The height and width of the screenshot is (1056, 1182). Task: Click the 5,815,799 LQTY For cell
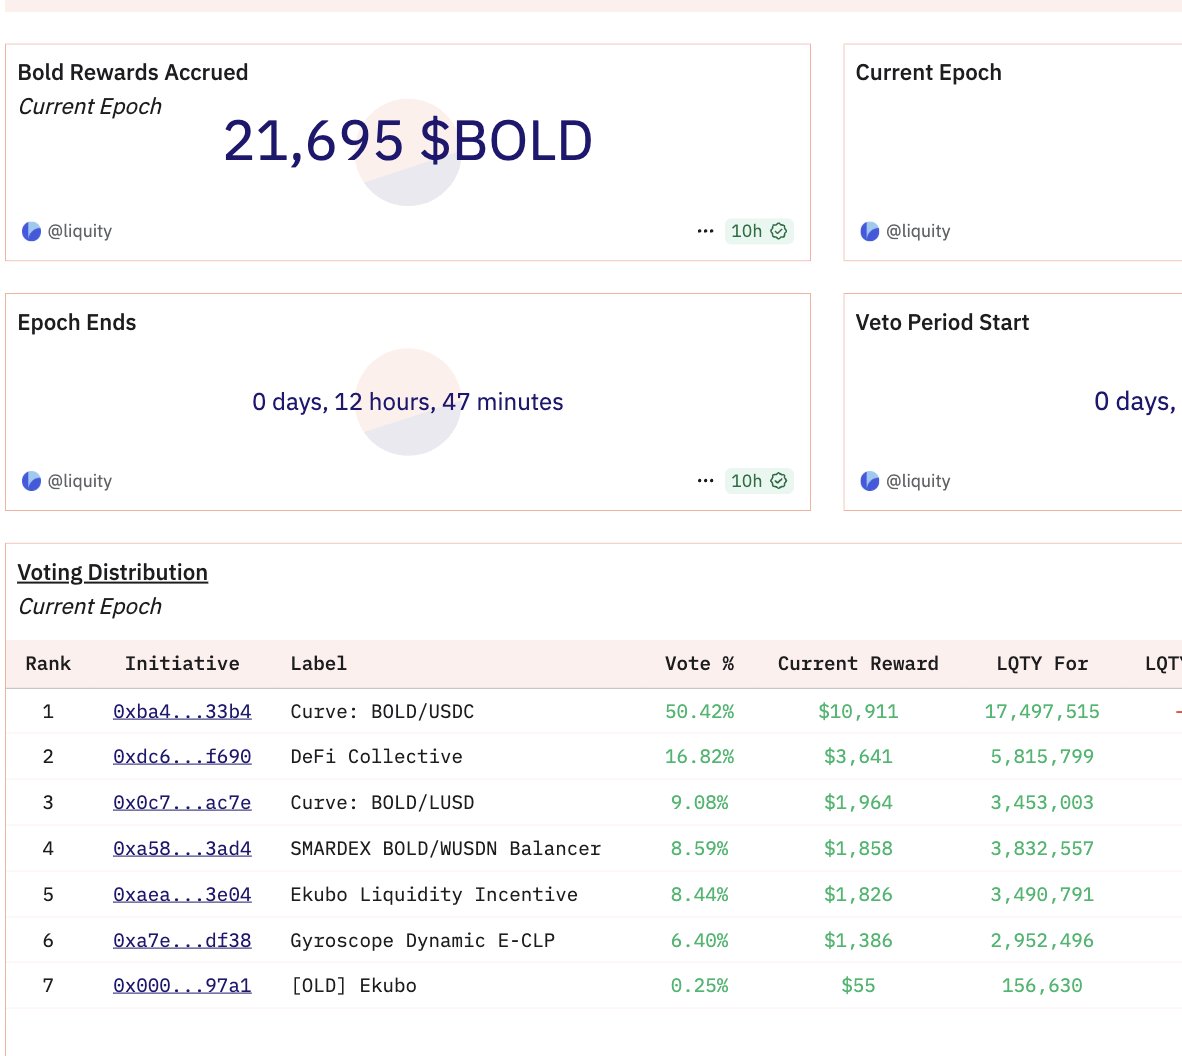[1042, 756]
